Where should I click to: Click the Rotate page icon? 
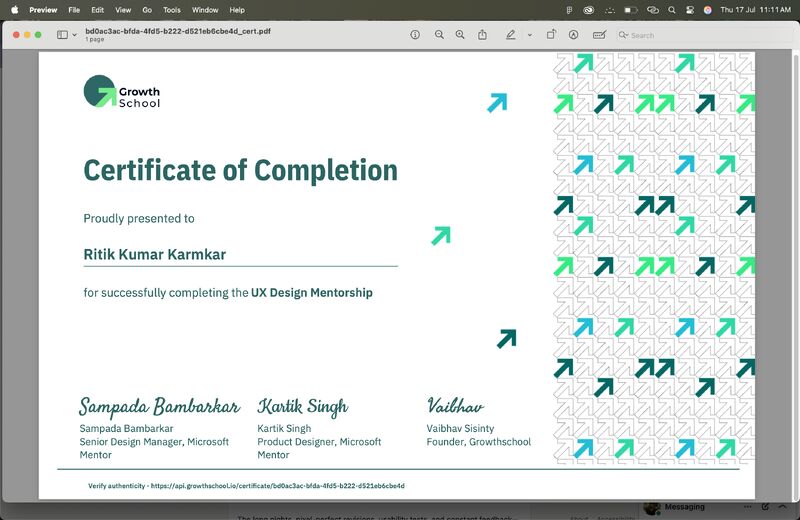(551, 35)
